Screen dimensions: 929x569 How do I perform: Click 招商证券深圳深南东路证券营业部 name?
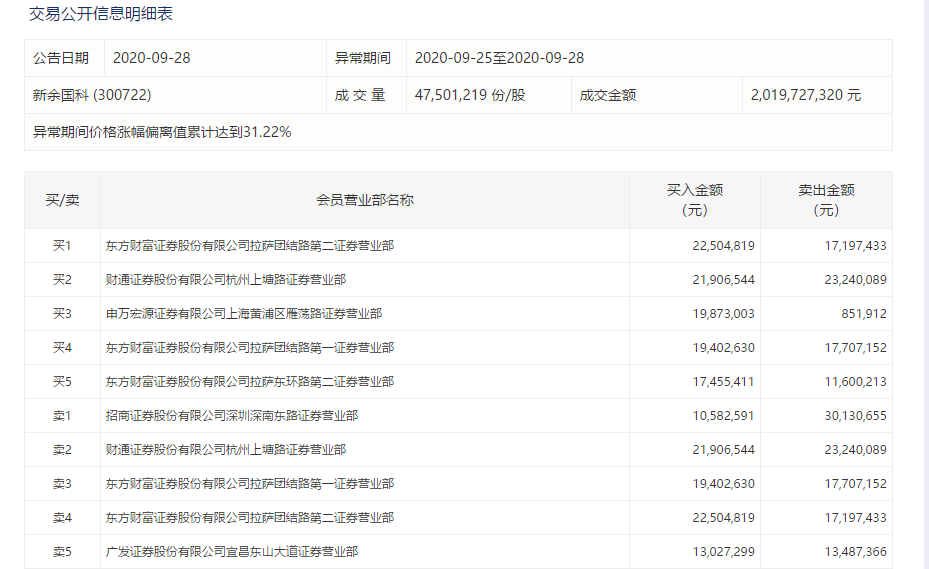(232, 415)
